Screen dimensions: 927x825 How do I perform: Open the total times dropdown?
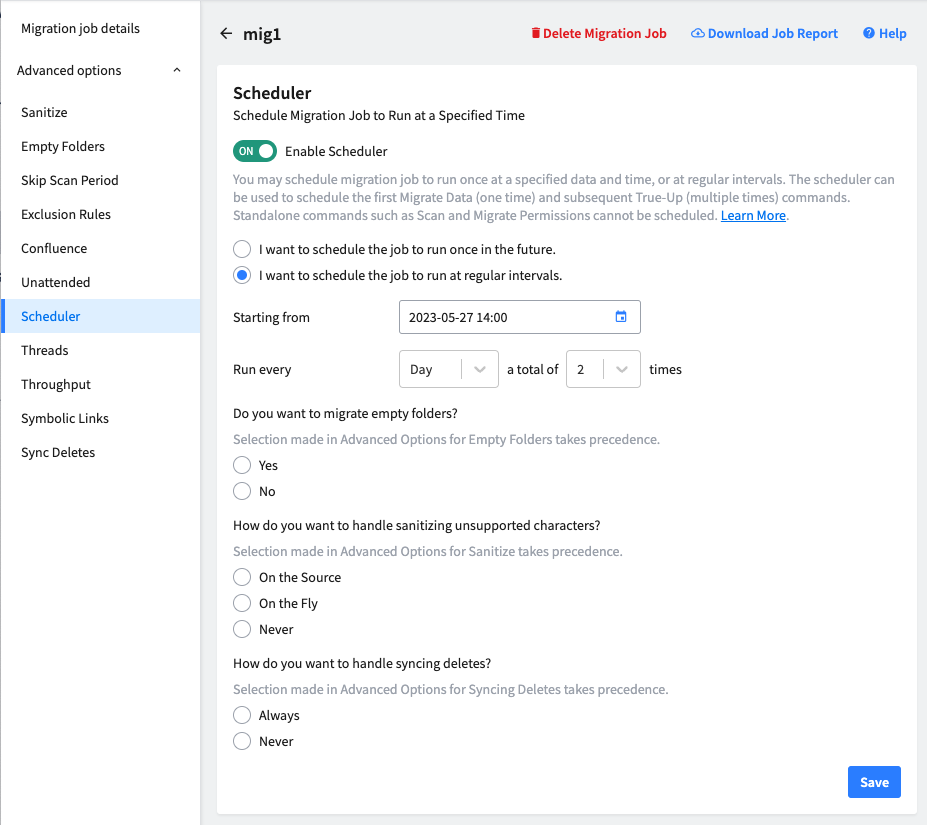[603, 369]
